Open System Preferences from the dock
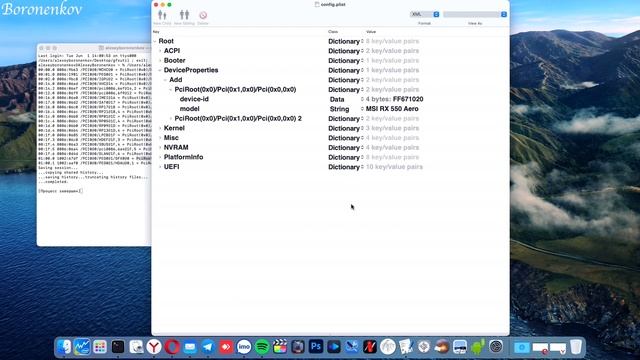640x360 pixels. click(x=496, y=347)
